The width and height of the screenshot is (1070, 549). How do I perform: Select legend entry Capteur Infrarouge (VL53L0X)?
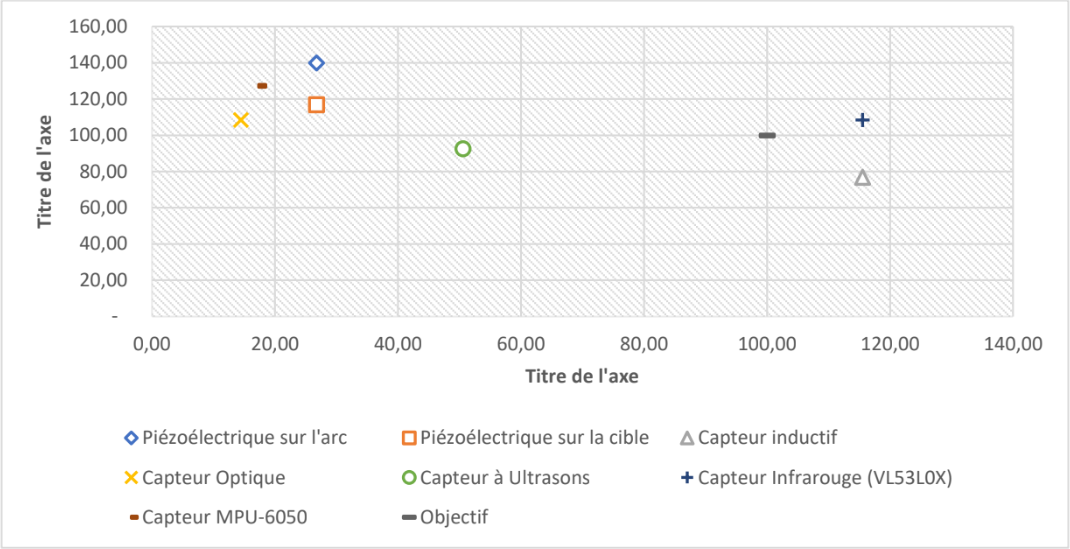pos(816,477)
